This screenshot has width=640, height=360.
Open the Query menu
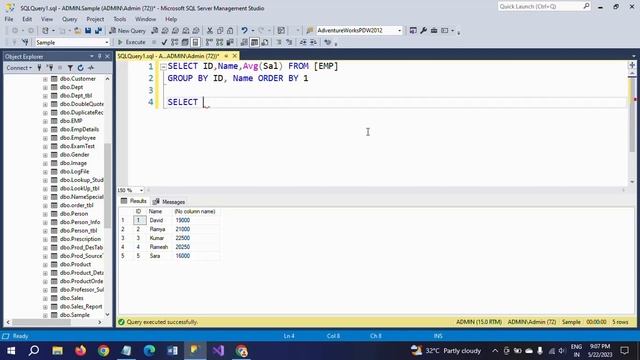(x=69, y=19)
